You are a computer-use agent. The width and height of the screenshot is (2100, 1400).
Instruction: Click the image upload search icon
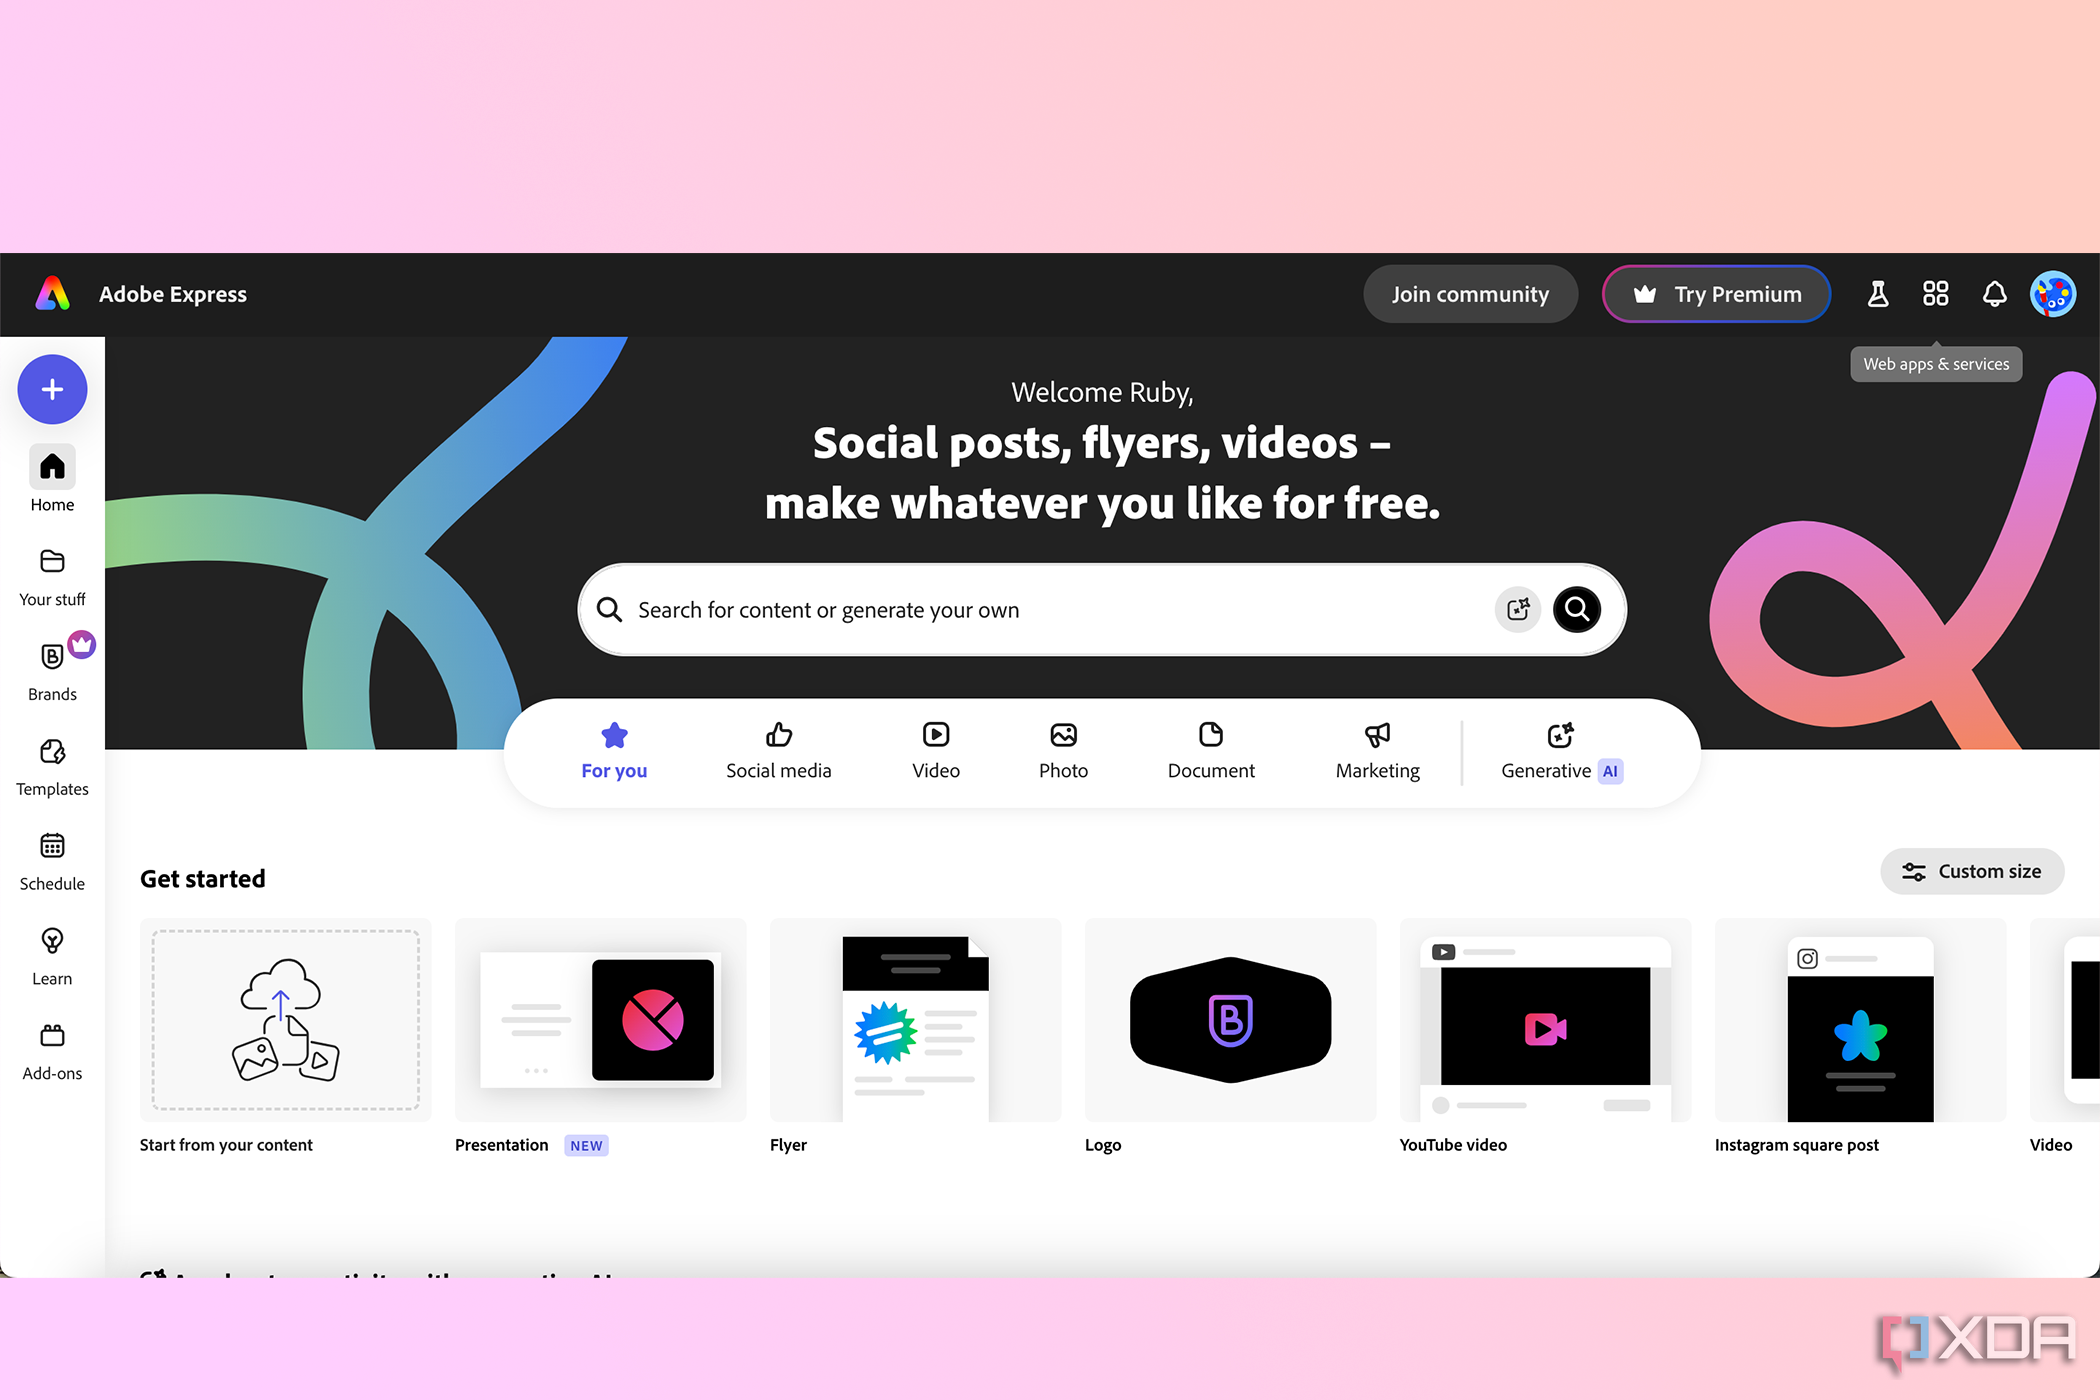(1516, 609)
